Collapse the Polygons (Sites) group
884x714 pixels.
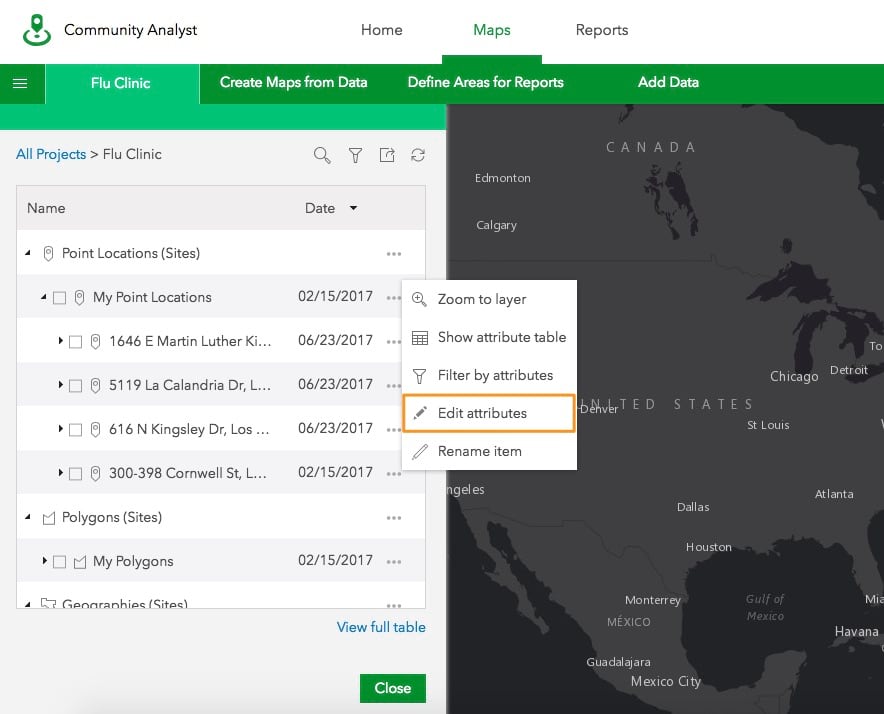click(x=28, y=517)
